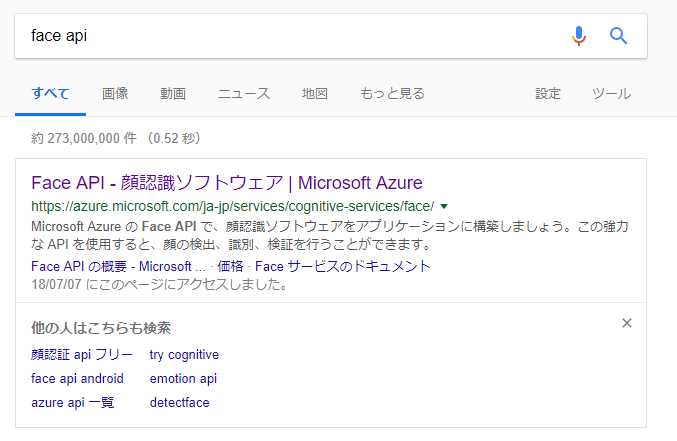Search for detectface
The width and height of the screenshot is (677, 441).
tap(180, 403)
